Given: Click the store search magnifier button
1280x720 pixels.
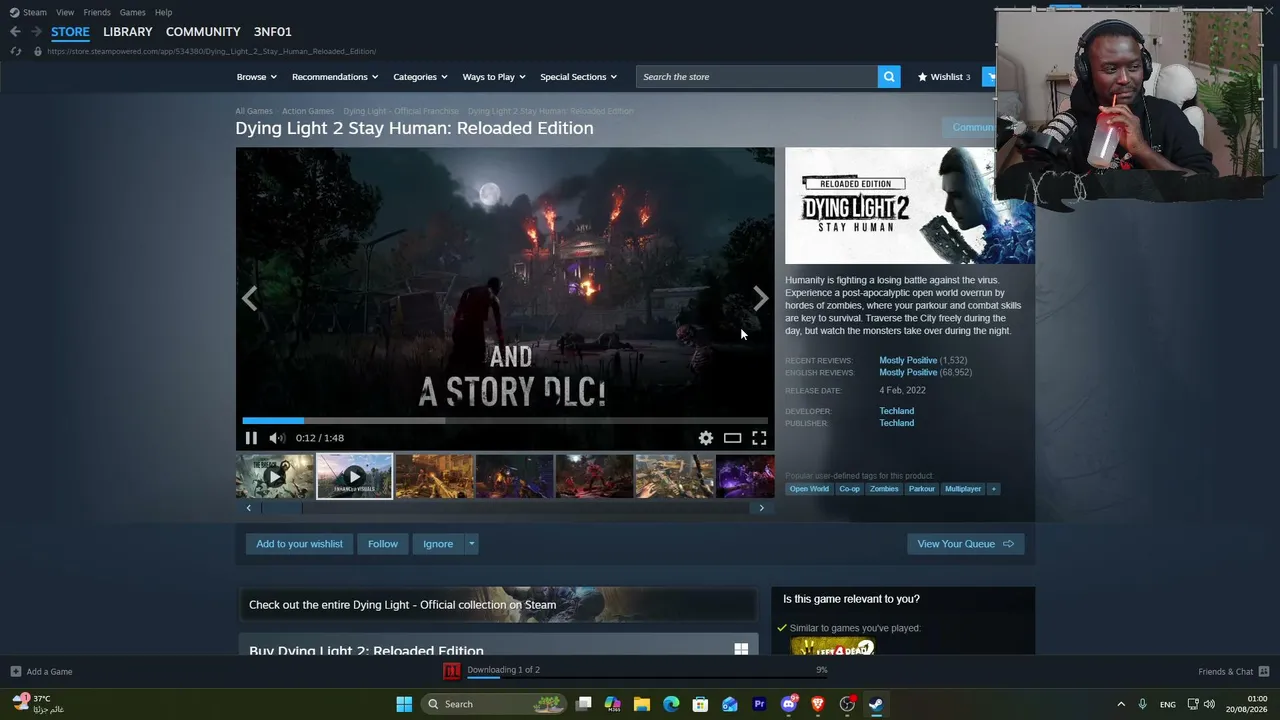Looking at the screenshot, I should tap(889, 77).
